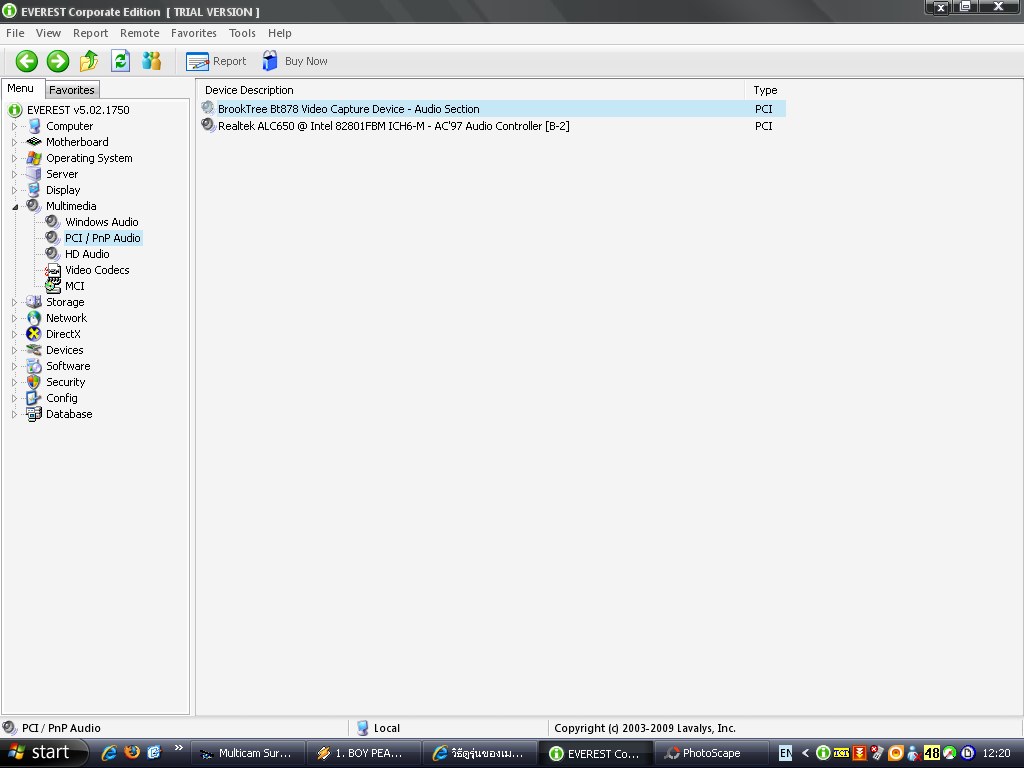
Task: Open the Favorites menu in menu bar
Action: (x=194, y=33)
